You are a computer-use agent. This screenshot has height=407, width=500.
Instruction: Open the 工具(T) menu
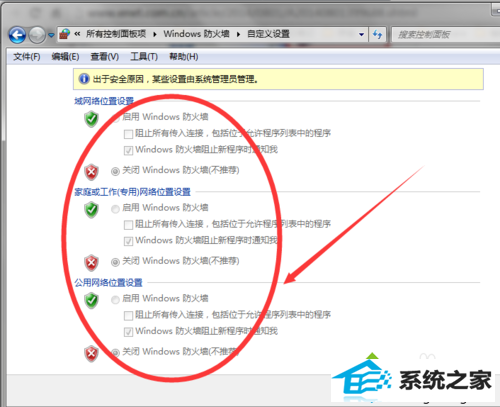point(144,57)
